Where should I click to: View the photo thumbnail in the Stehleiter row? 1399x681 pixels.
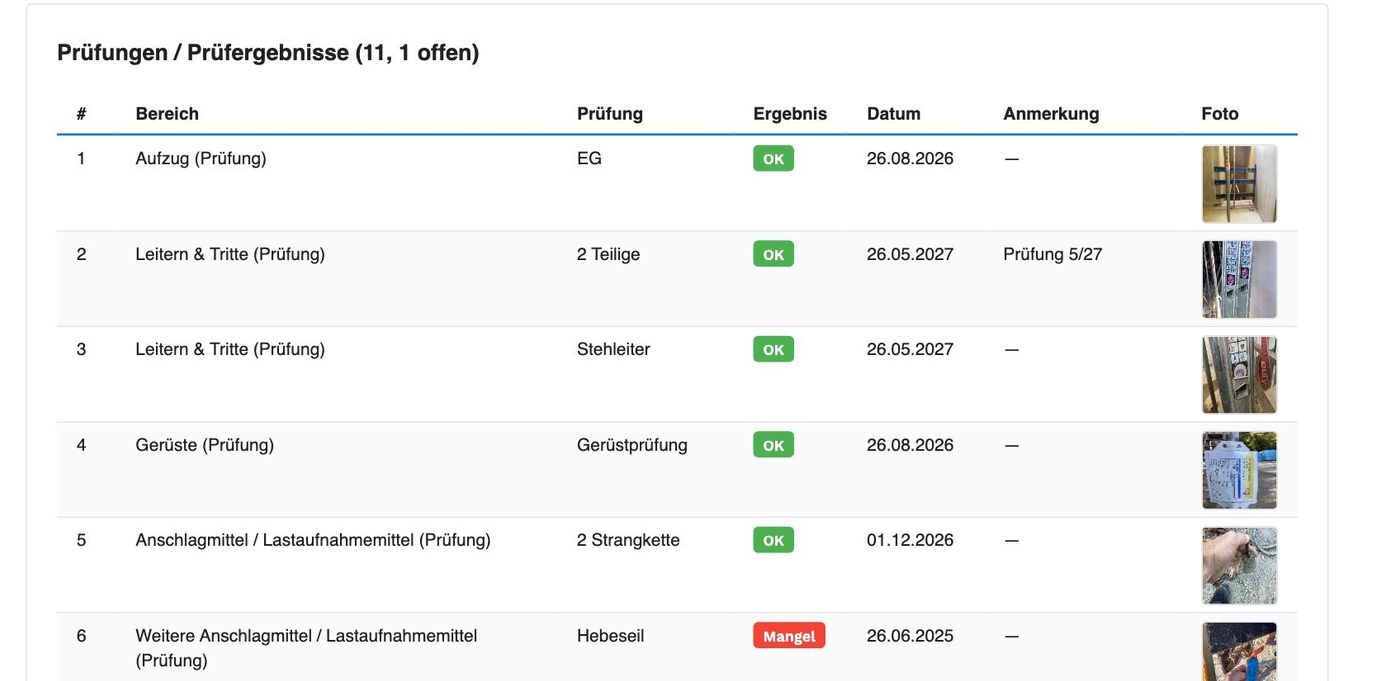pos(1239,375)
